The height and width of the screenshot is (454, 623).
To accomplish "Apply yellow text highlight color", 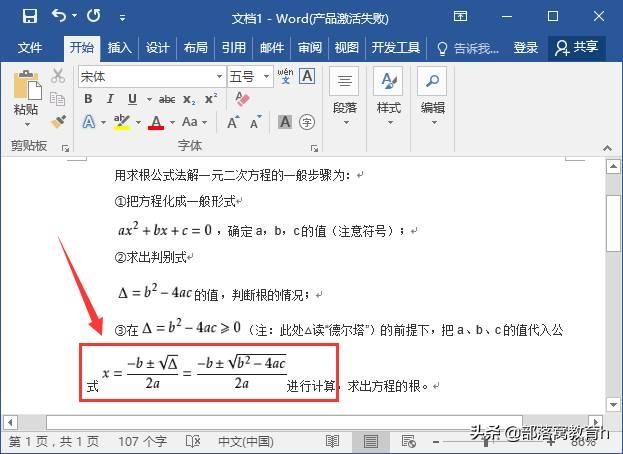I will click(x=122, y=122).
